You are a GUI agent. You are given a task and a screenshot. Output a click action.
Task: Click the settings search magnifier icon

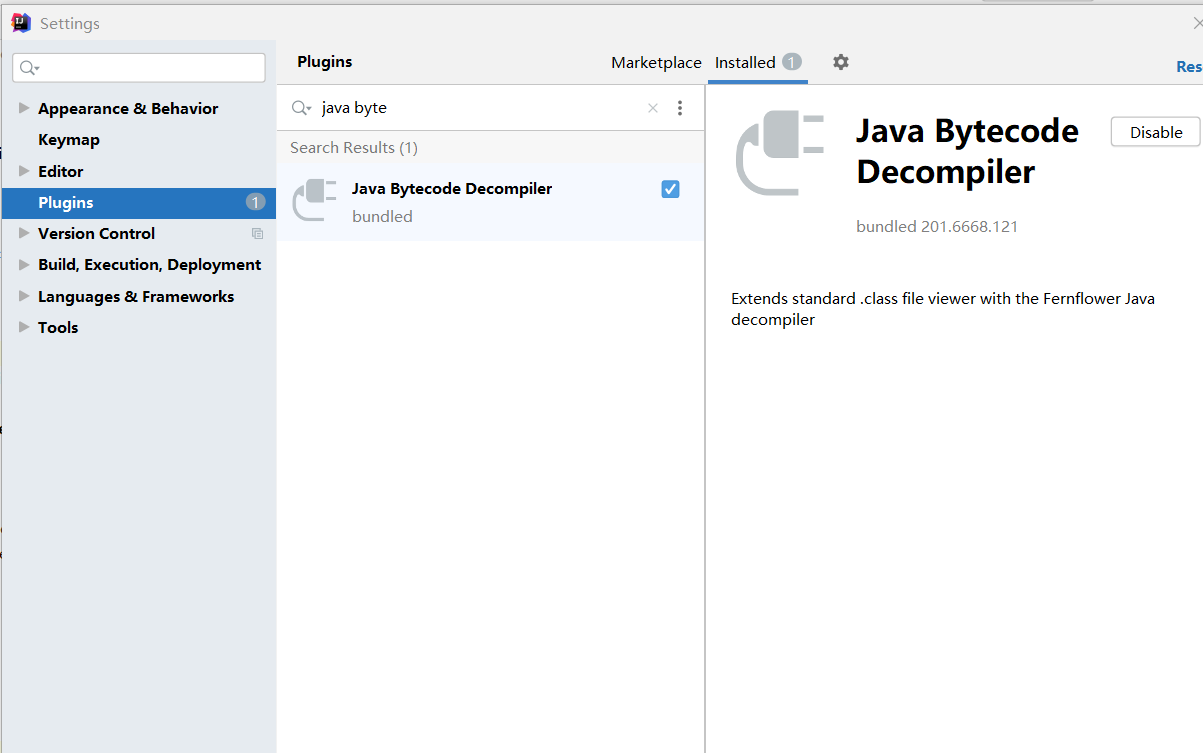coord(29,68)
